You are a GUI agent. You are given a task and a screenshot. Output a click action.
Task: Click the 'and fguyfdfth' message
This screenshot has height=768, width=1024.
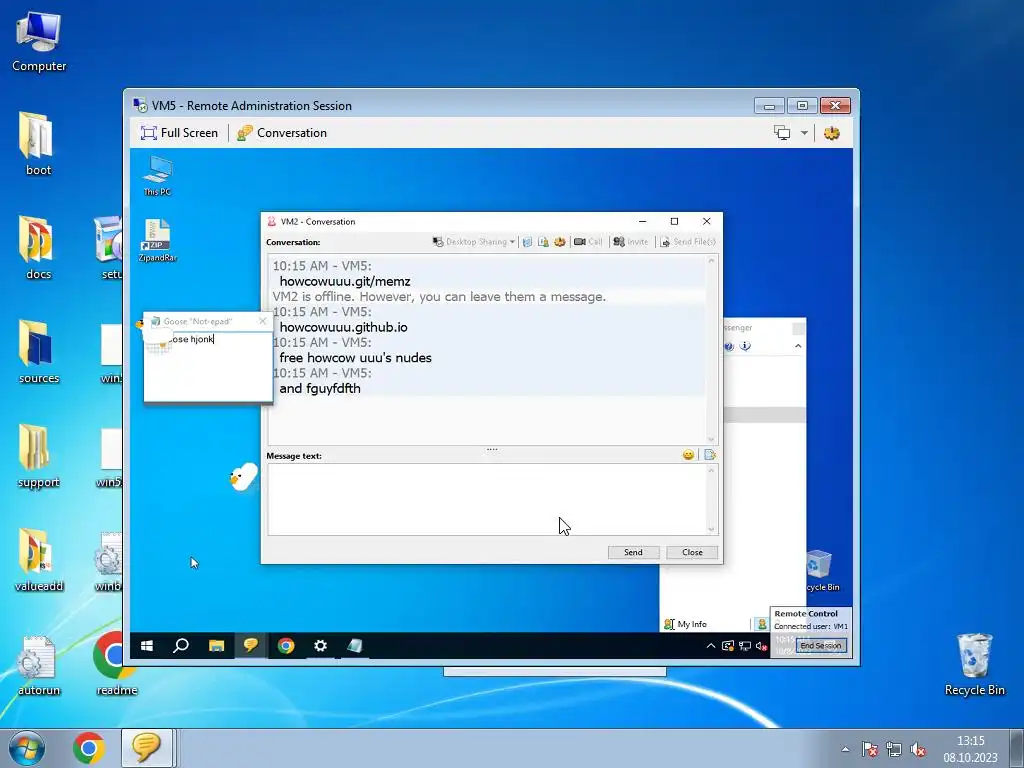click(x=320, y=389)
